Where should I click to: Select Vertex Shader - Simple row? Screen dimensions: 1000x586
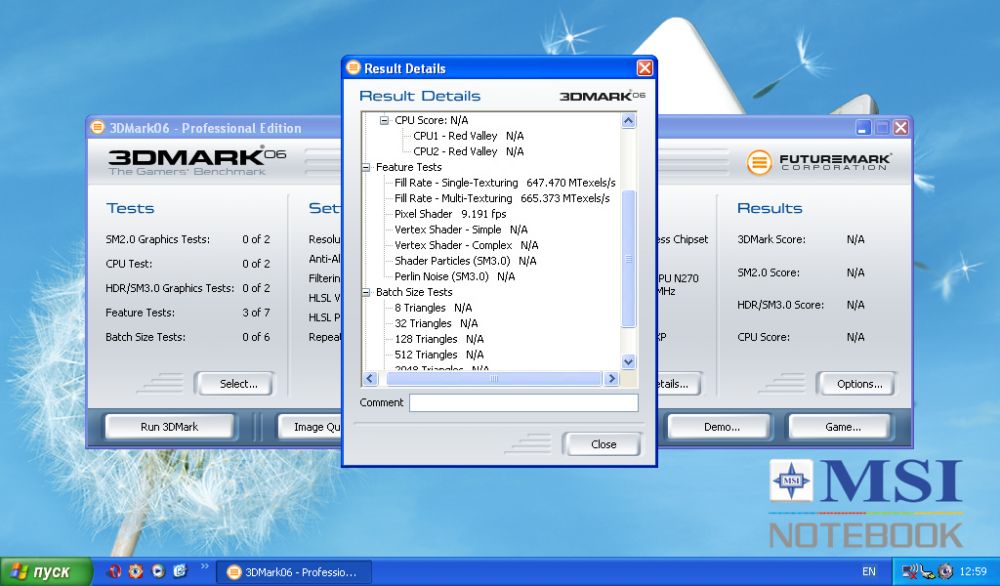click(461, 230)
